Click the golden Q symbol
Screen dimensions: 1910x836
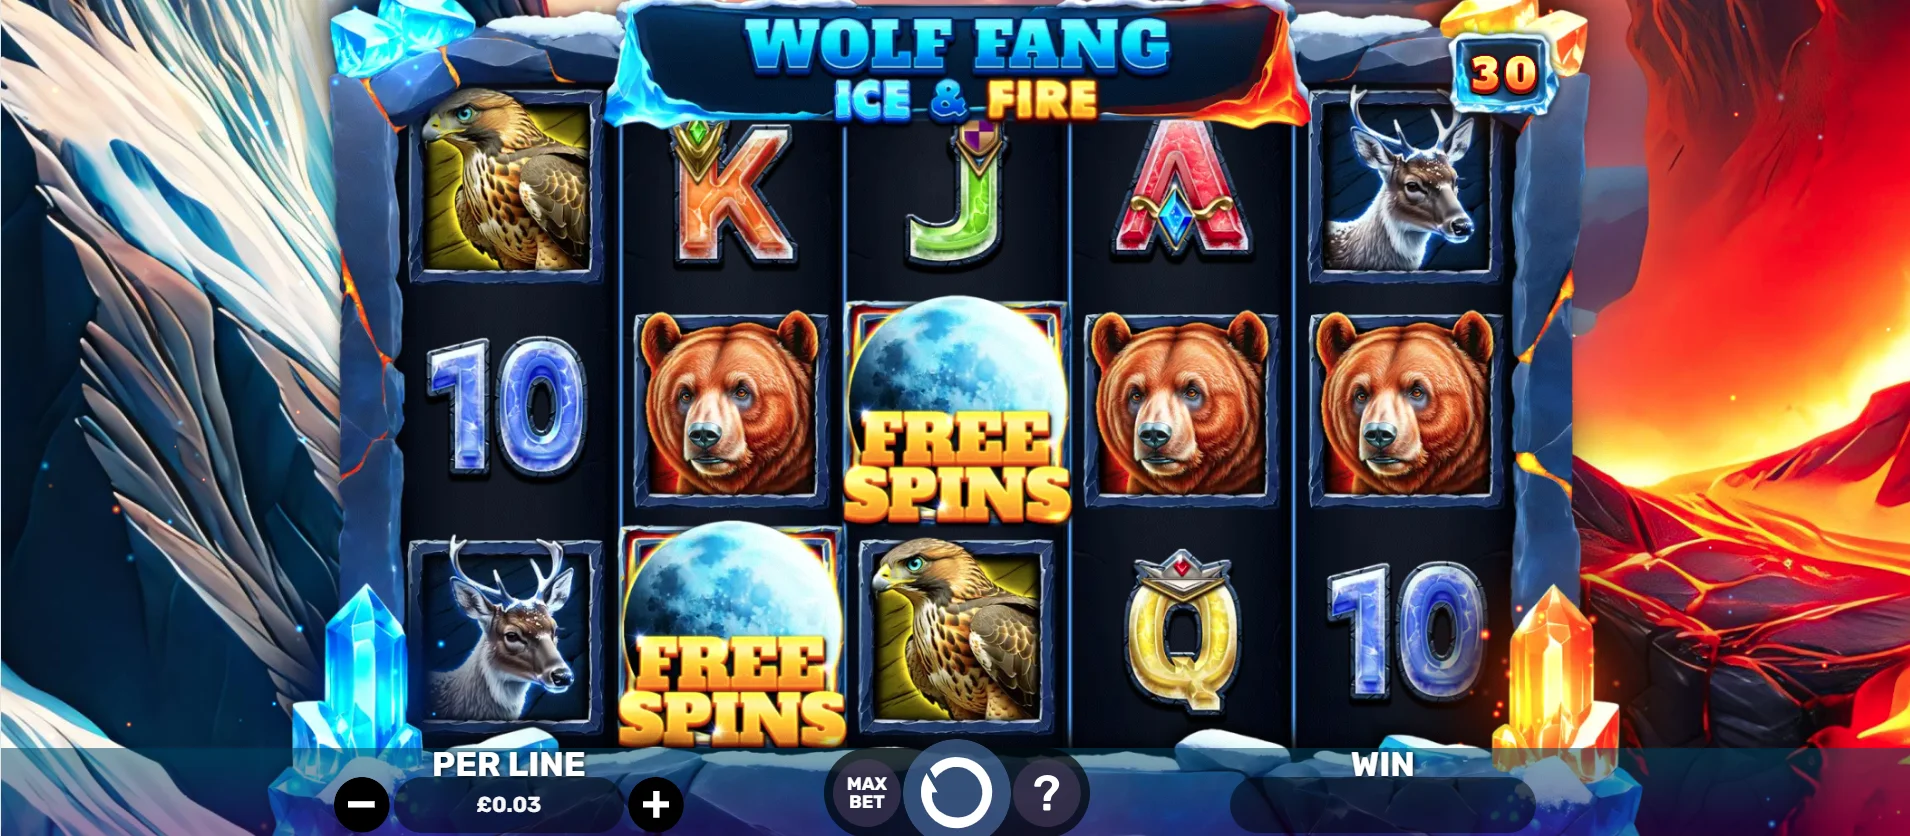(x=1182, y=631)
